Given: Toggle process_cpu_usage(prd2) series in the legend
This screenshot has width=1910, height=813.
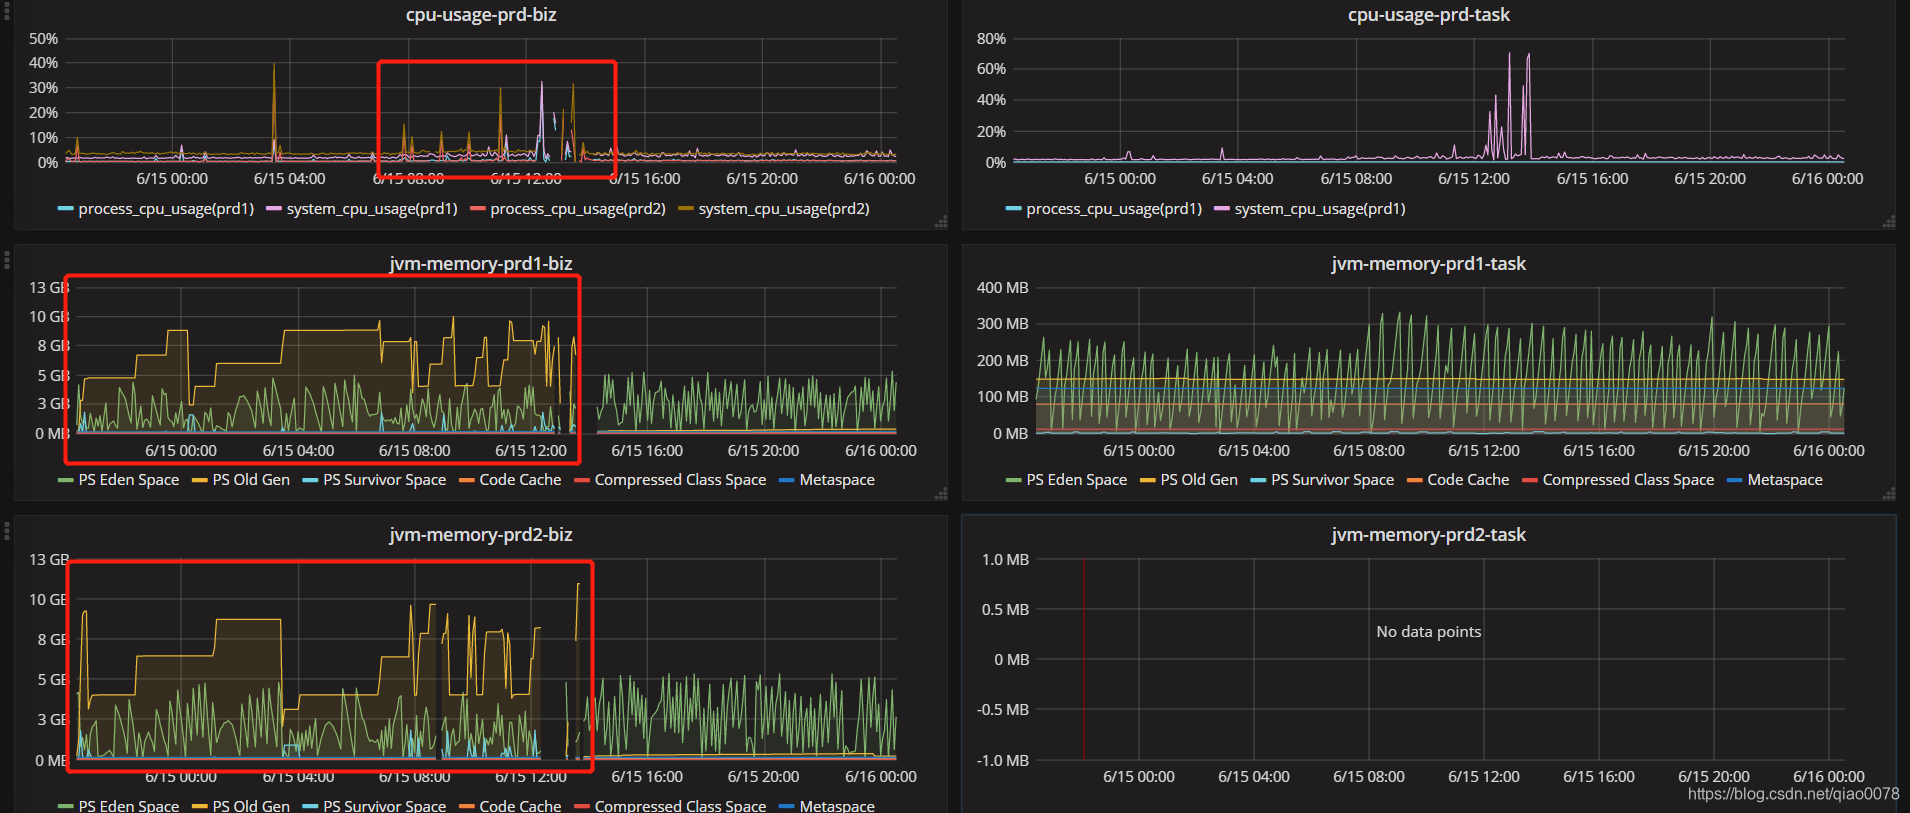Looking at the screenshot, I should click(578, 209).
